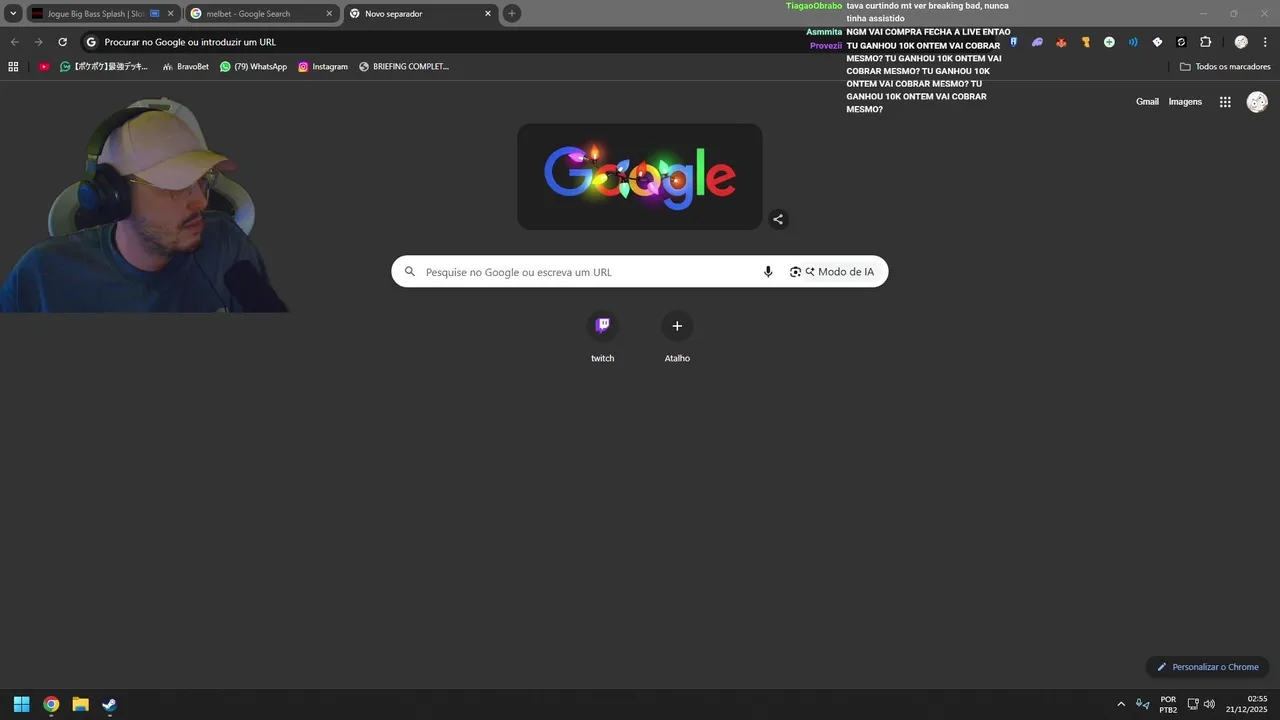Viewport: 1280px width, 720px height.
Task: Open Chrome from the taskbar
Action: pos(51,704)
